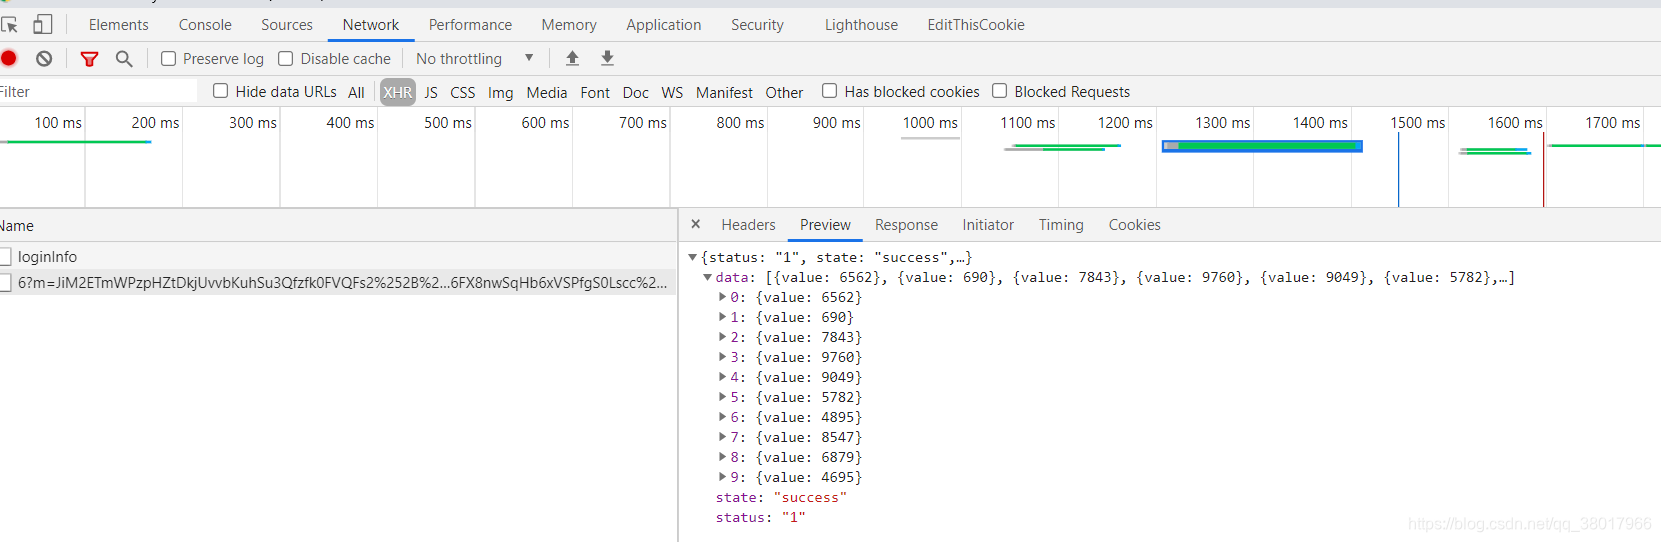Activate the inspect element picker icon

[9, 25]
